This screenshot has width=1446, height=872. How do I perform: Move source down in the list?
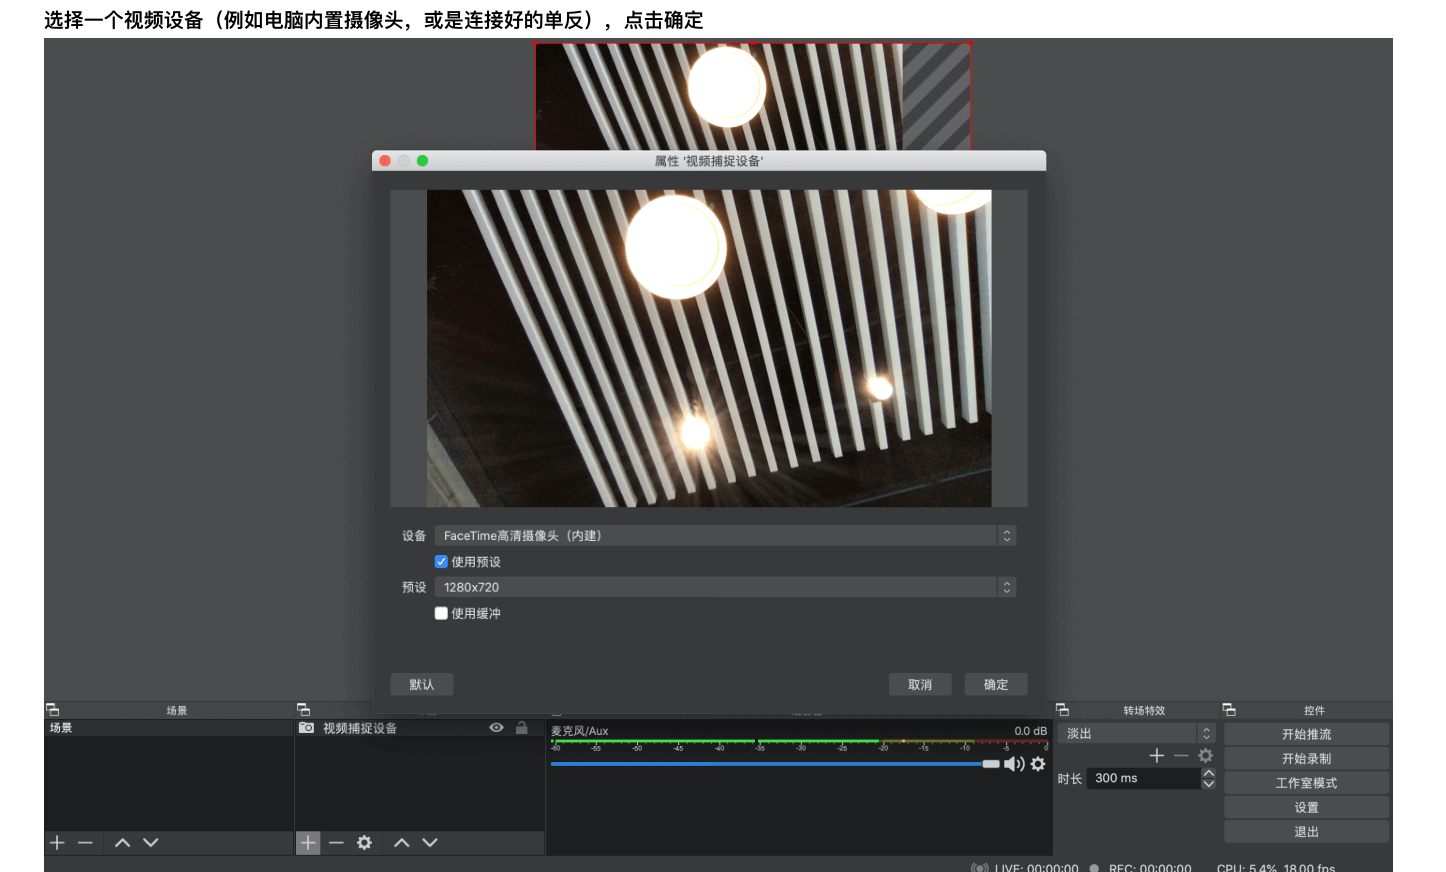430,843
